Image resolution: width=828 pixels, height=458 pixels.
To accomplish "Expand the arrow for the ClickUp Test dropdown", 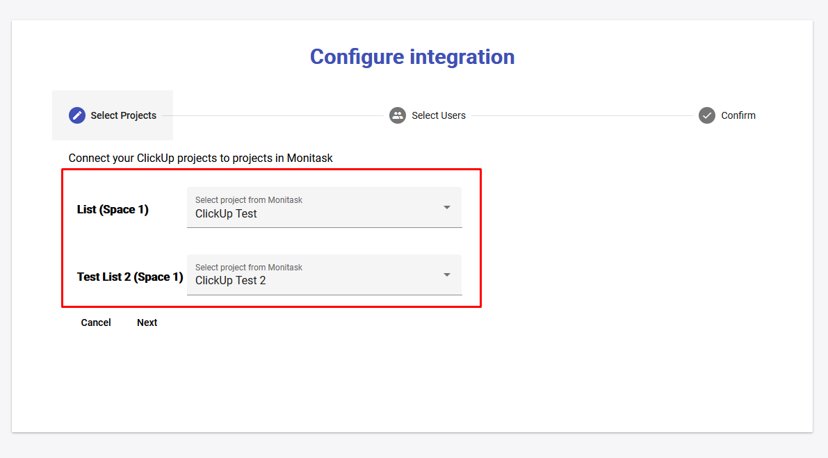I will point(446,208).
